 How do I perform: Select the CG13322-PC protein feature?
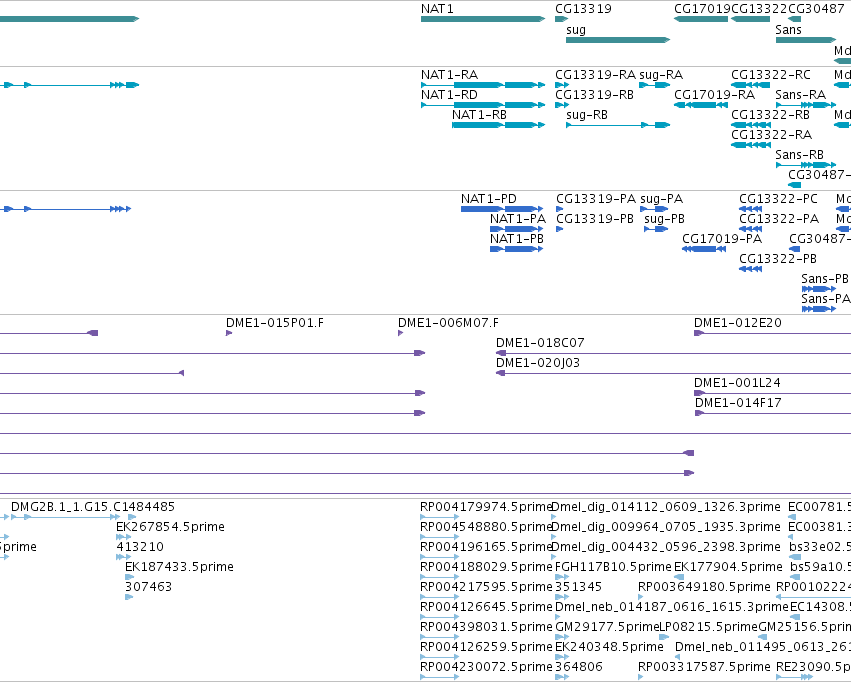pos(751,209)
